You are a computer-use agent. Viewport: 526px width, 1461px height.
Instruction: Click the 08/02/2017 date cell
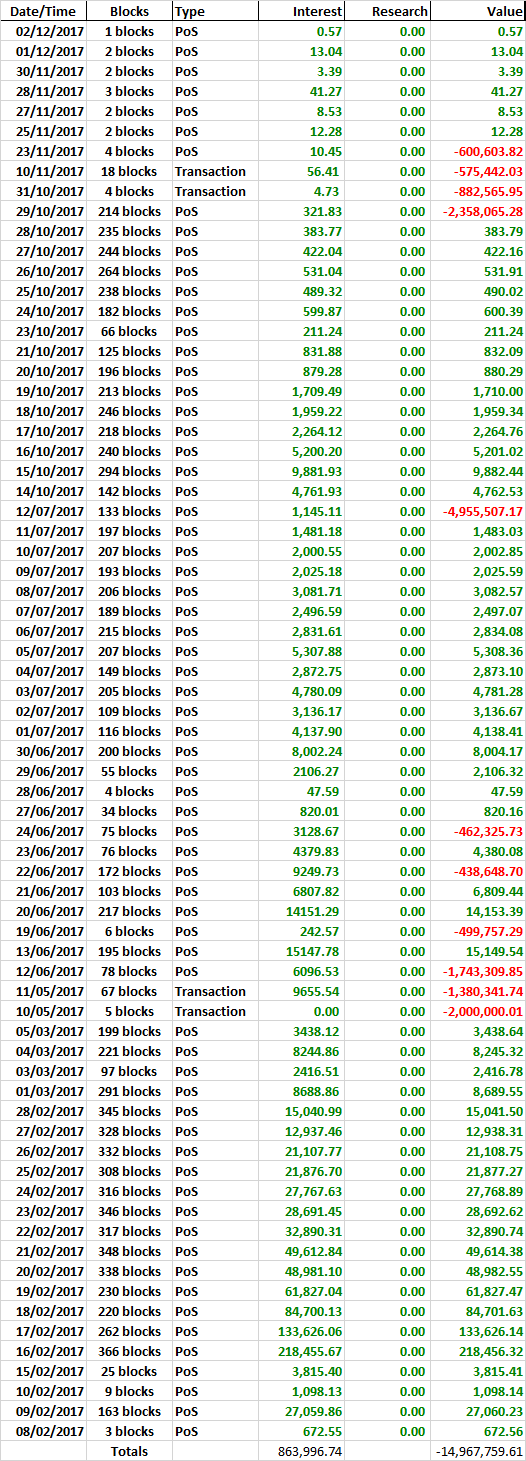click(x=43, y=1431)
